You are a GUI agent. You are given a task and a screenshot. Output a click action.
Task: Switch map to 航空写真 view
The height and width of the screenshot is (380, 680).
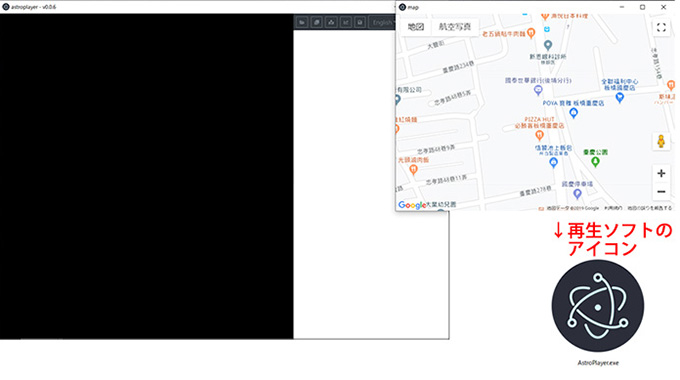point(455,27)
